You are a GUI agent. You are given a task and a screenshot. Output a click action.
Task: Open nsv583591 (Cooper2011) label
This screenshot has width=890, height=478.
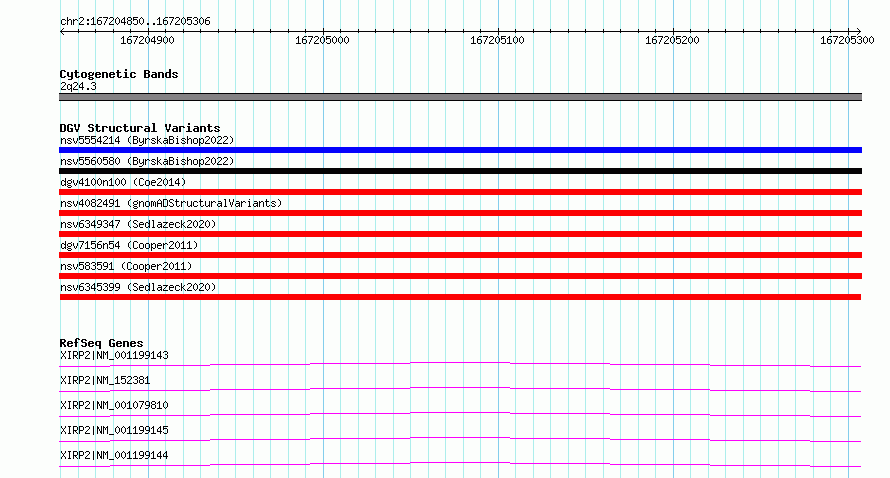pos(126,266)
